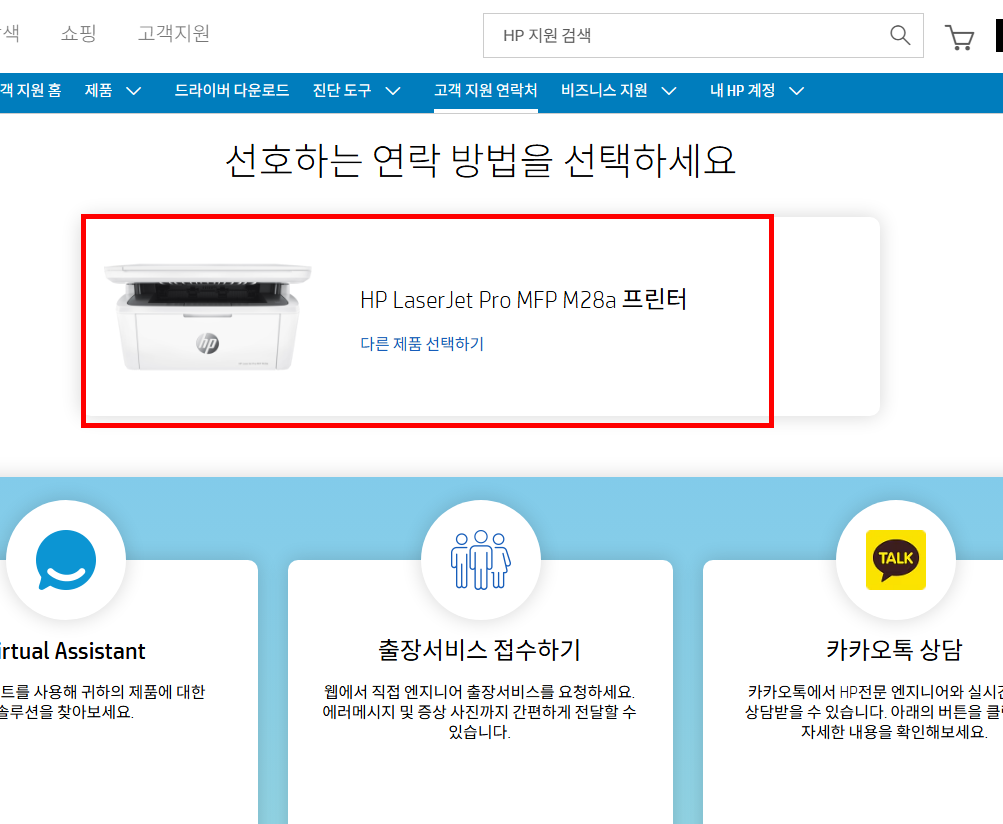Screen dimensions: 1003x824
Task: Click the Virtual Assistant chat bubble icon
Action: (66, 560)
